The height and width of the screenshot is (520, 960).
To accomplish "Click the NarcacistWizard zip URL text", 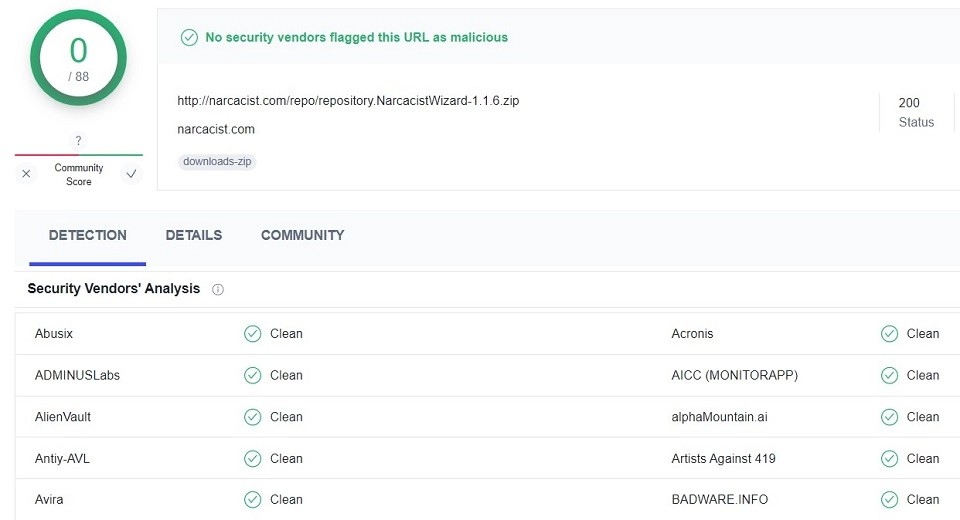I will pos(348,100).
